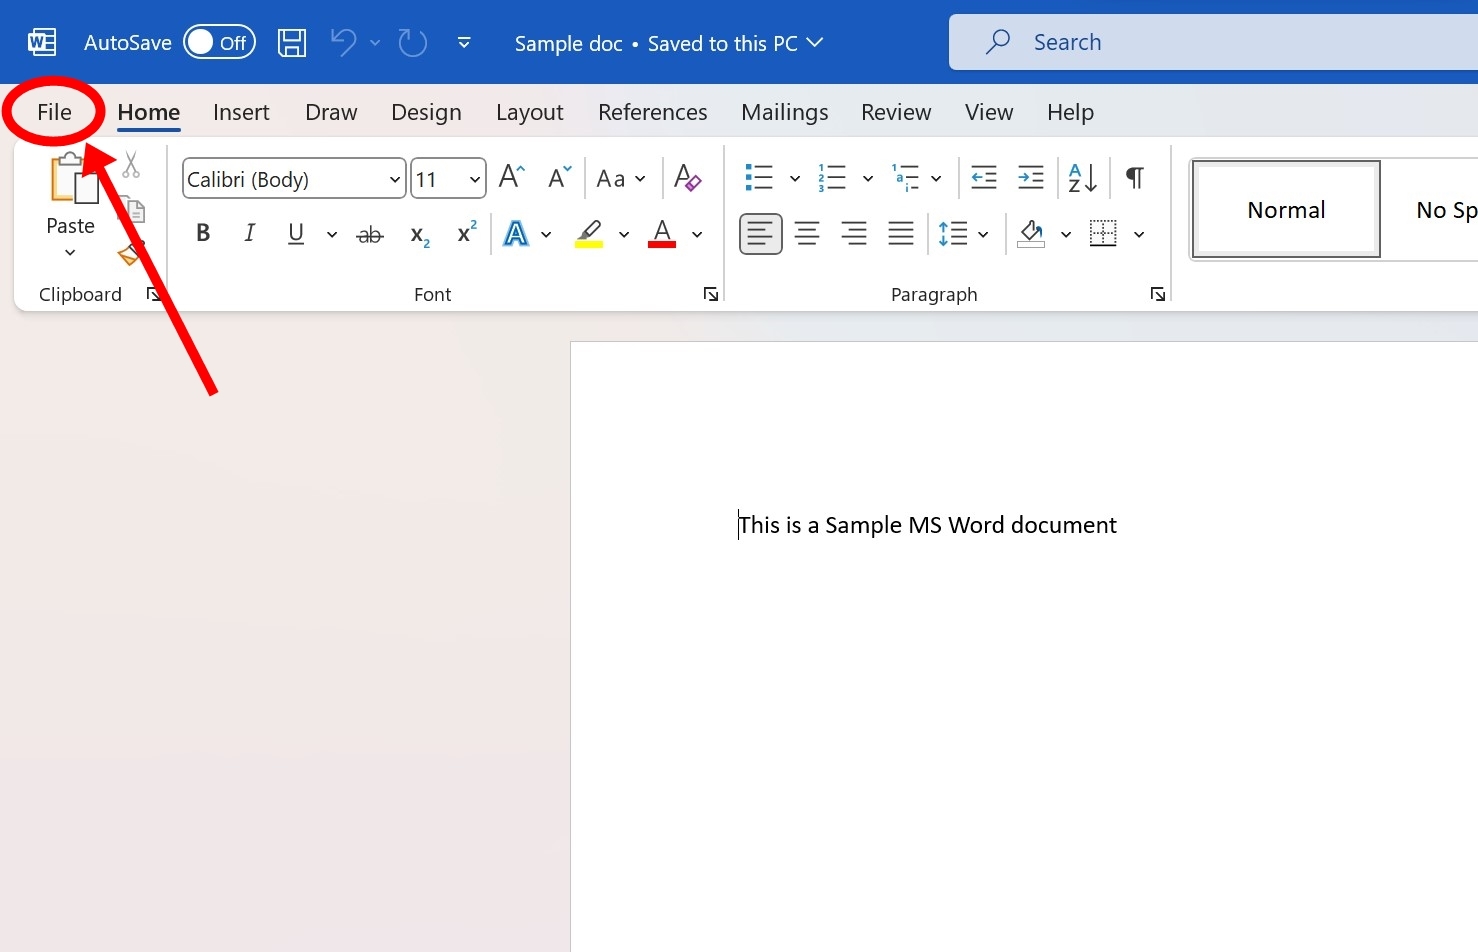Toggle italic formatting
Screen dimensions: 1478x952
click(249, 234)
